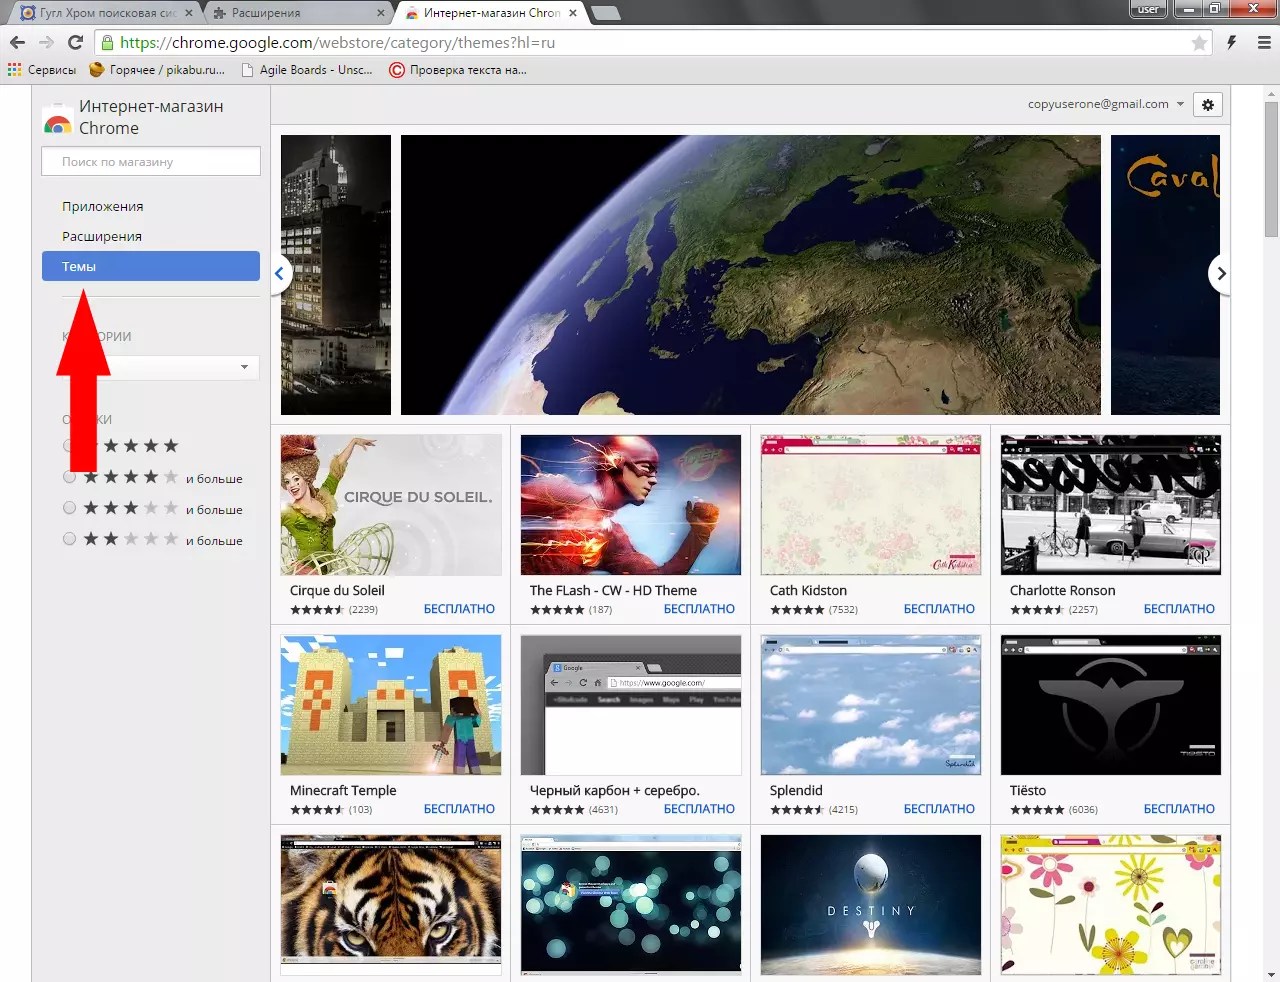Select the 3 stars и больше rating
The height and width of the screenshot is (982, 1280).
(69, 508)
